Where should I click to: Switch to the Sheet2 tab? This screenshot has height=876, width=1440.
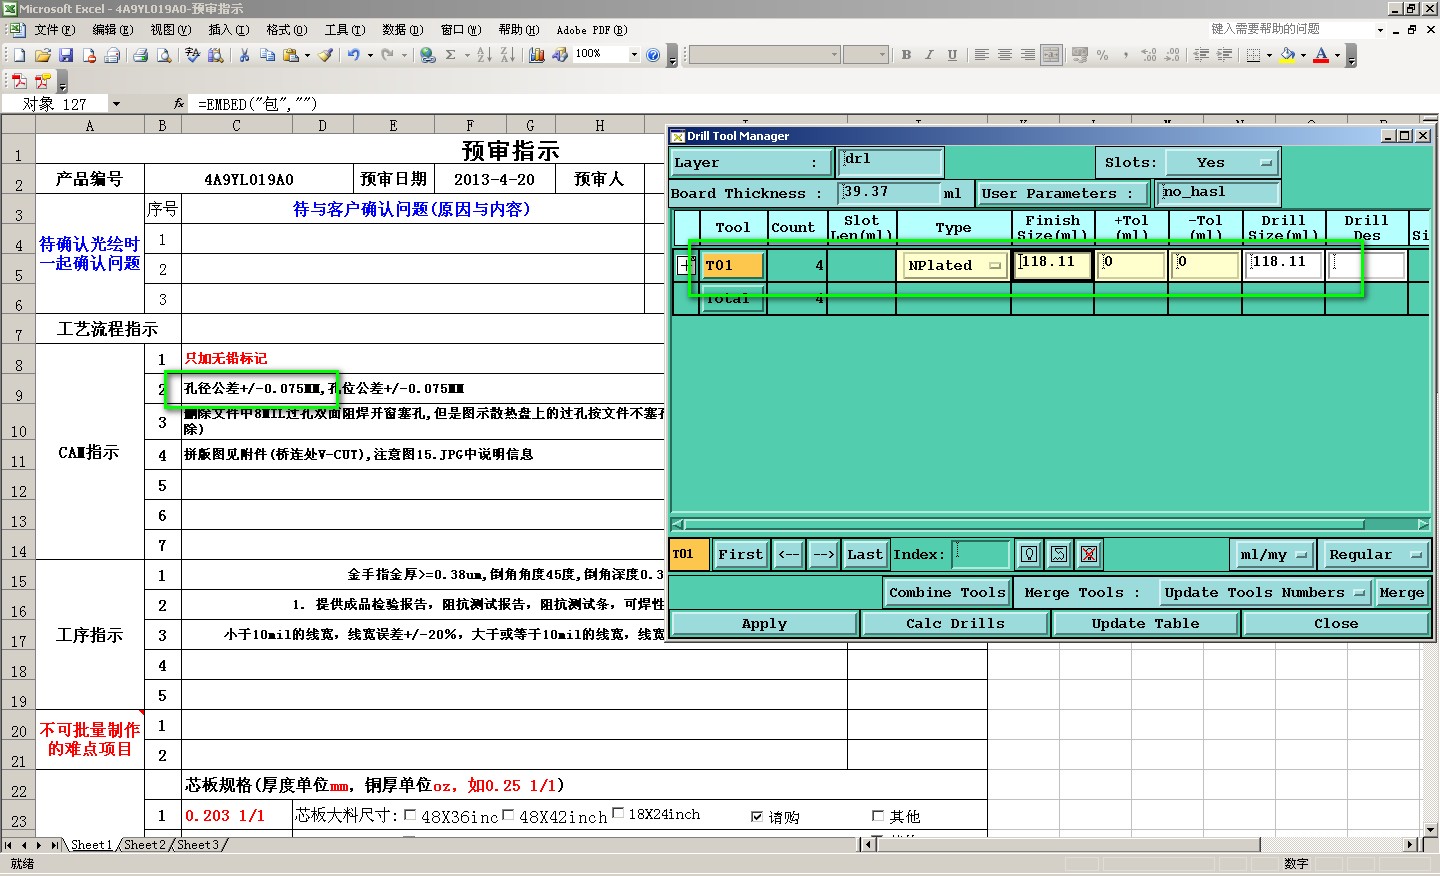click(145, 845)
